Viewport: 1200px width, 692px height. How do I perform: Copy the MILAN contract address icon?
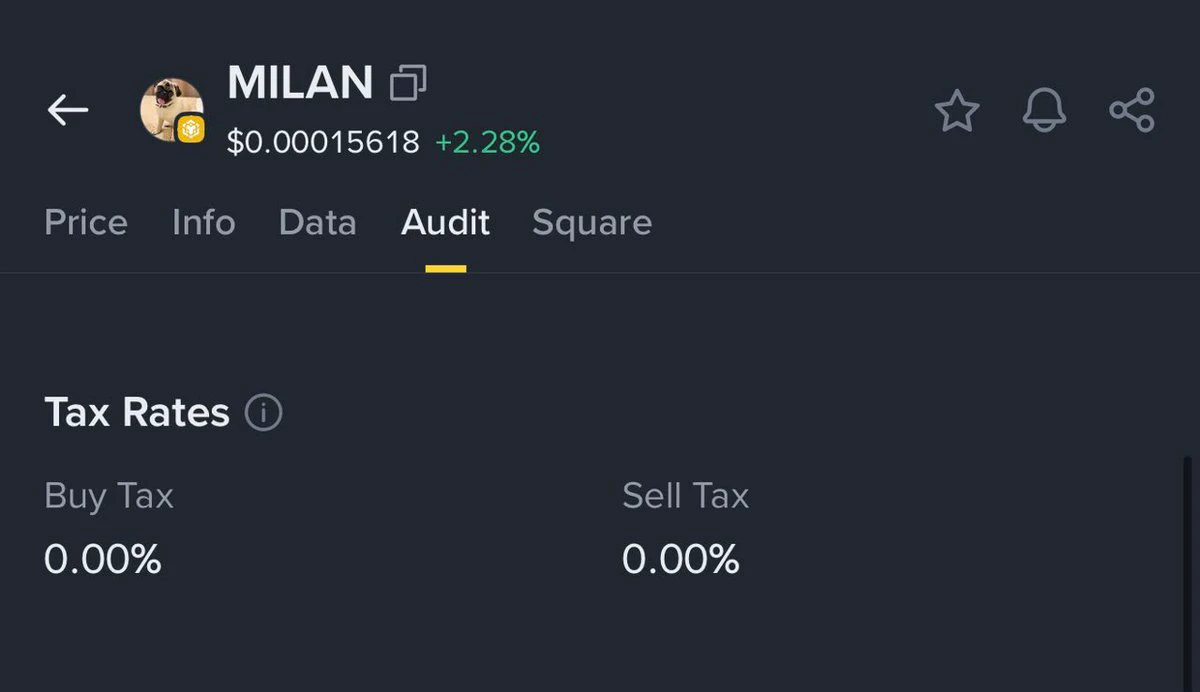click(x=408, y=83)
